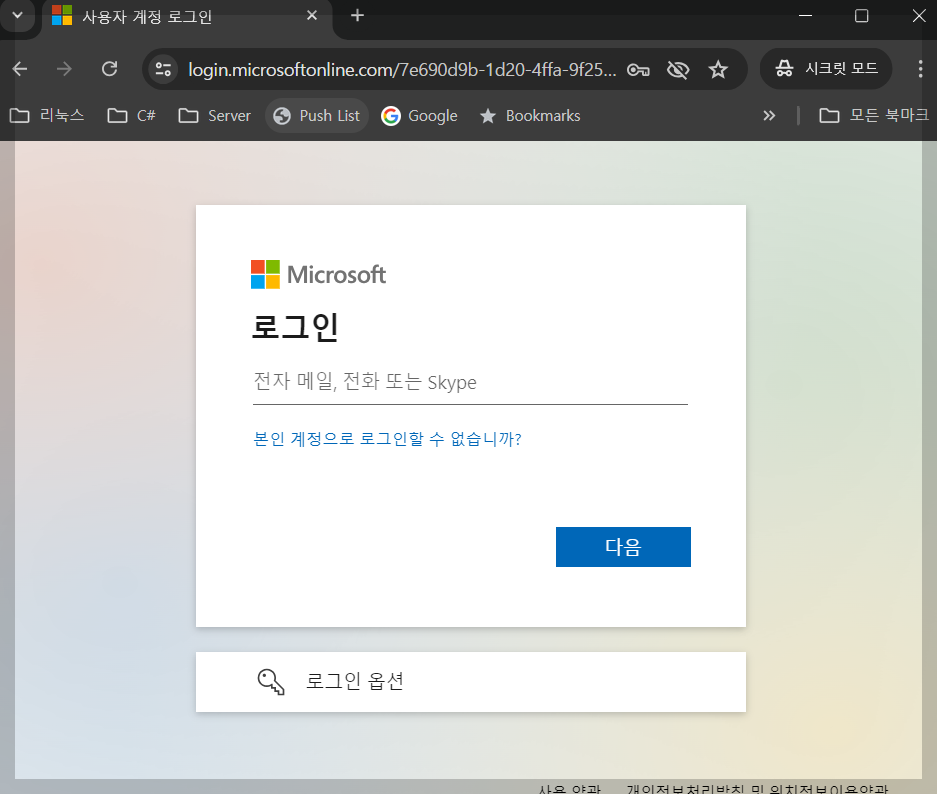Open tab search dropdown arrow
The width and height of the screenshot is (937, 794).
[x=18, y=16]
